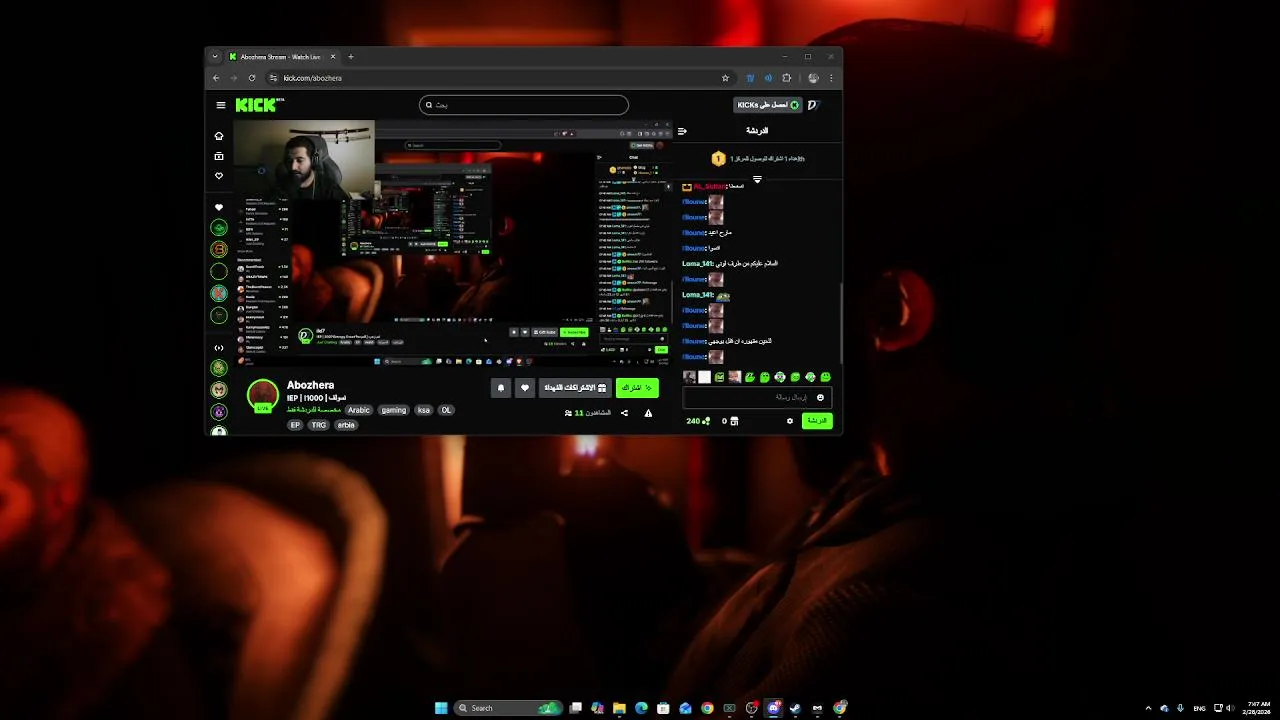Go back in Chrome
This screenshot has height=720, width=1280.
pos(216,78)
